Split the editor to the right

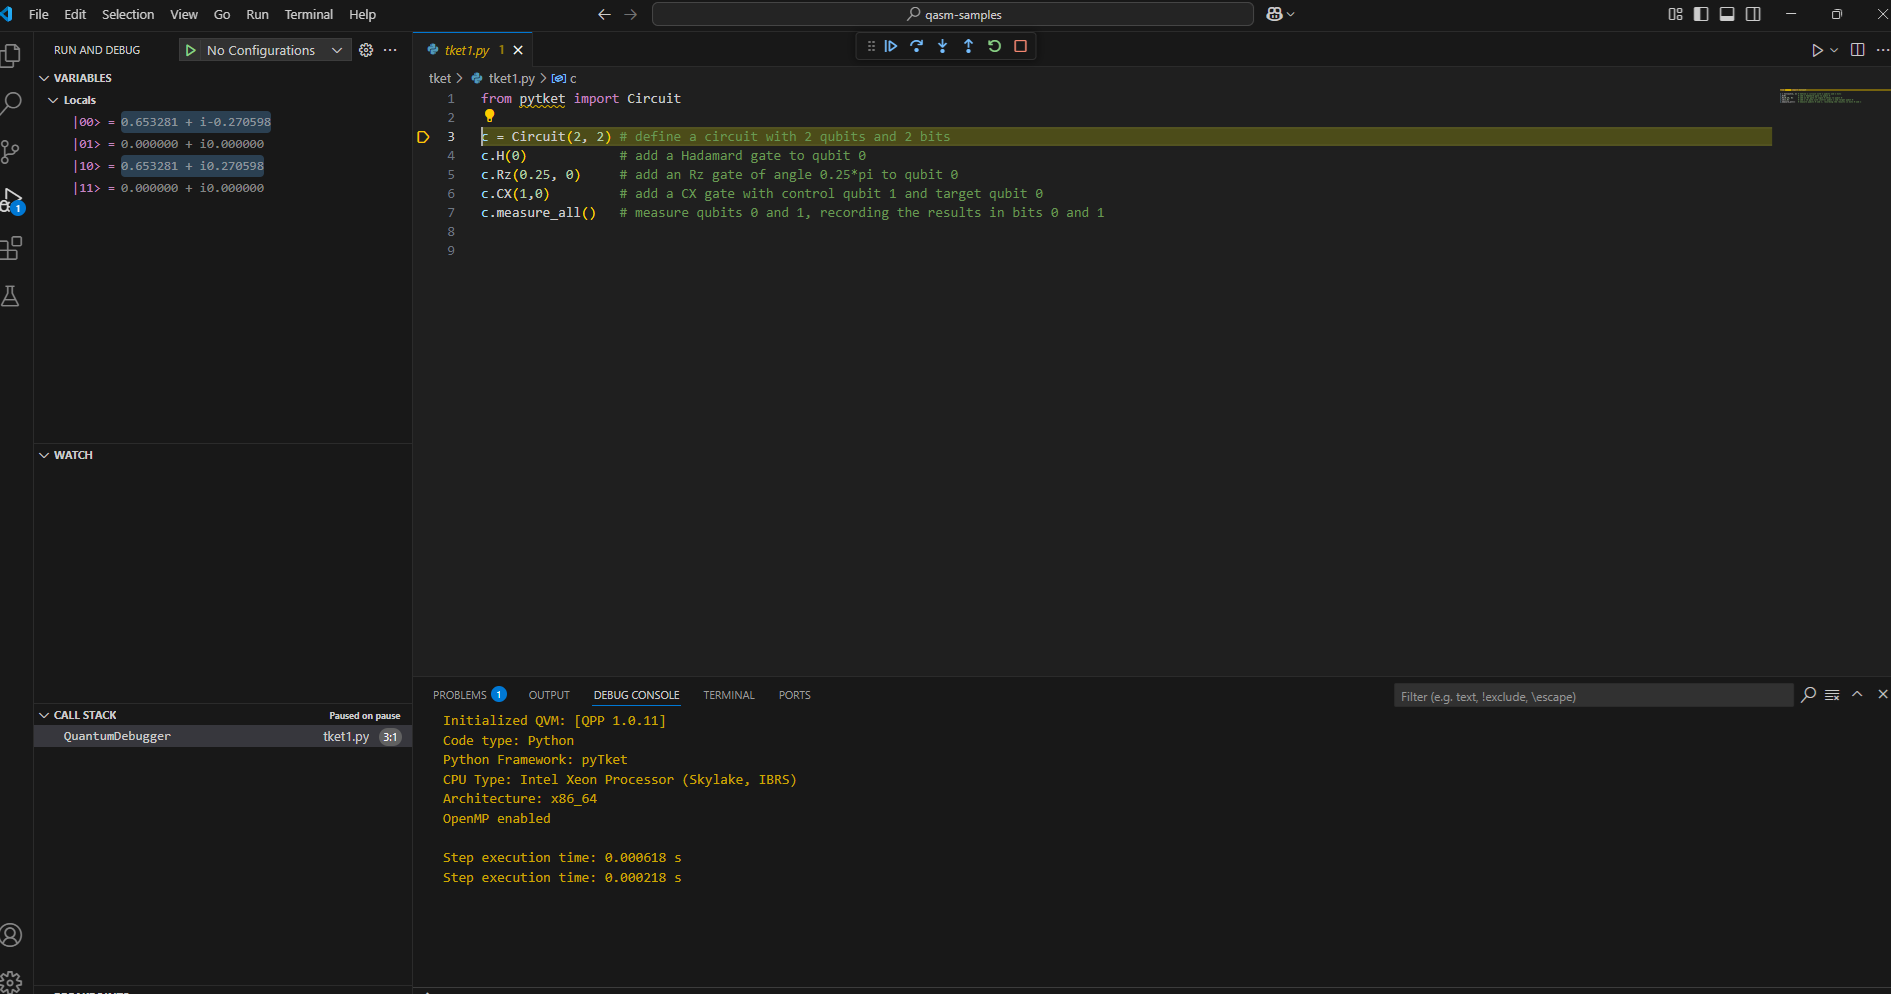(x=1858, y=50)
